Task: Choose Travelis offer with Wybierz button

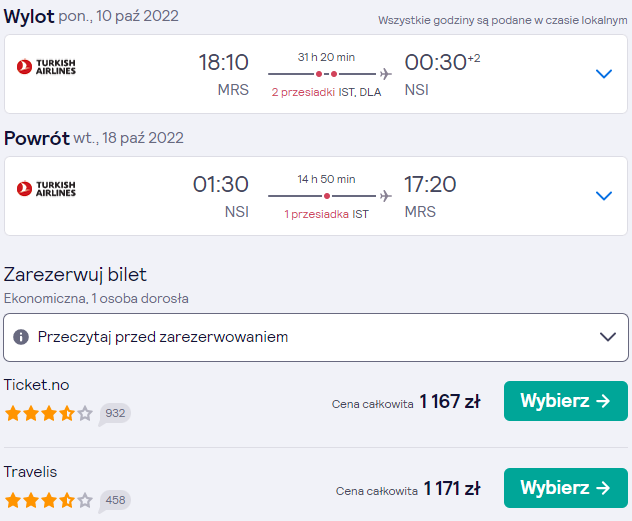Action: coord(565,488)
